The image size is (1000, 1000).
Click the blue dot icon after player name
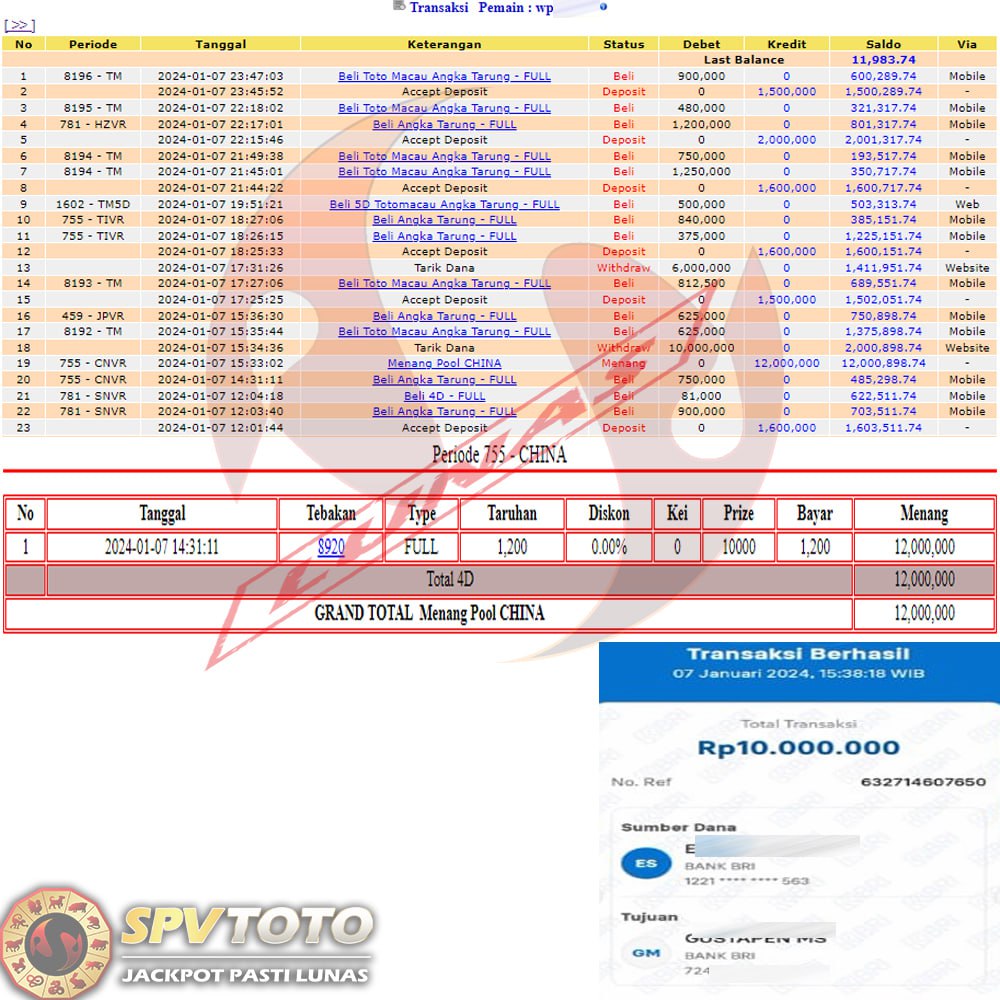pos(603,7)
